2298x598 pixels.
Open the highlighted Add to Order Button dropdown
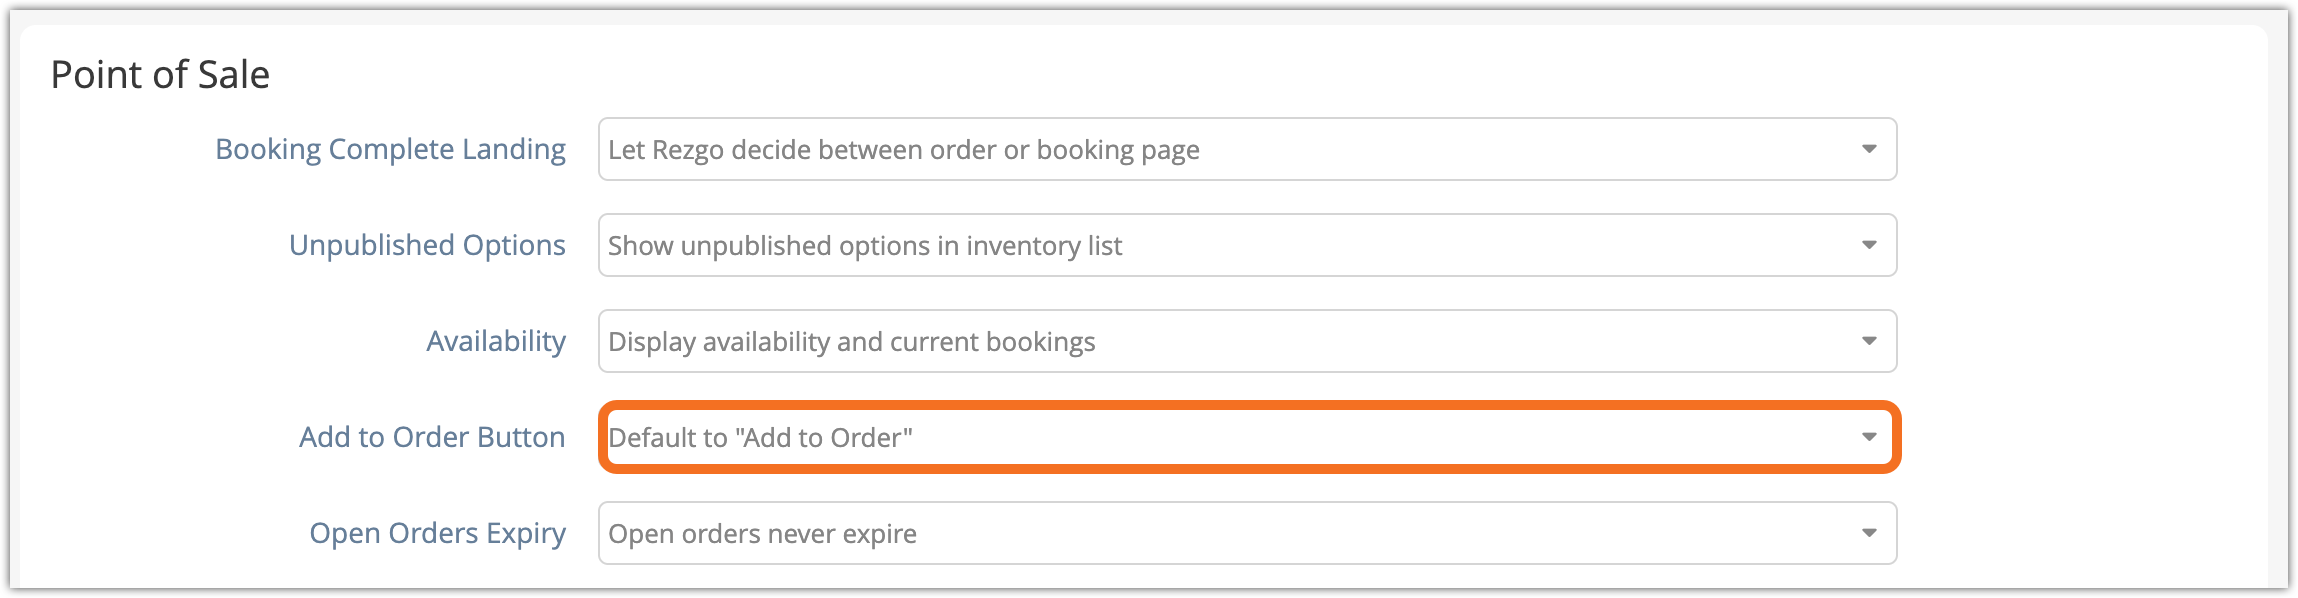click(1246, 437)
